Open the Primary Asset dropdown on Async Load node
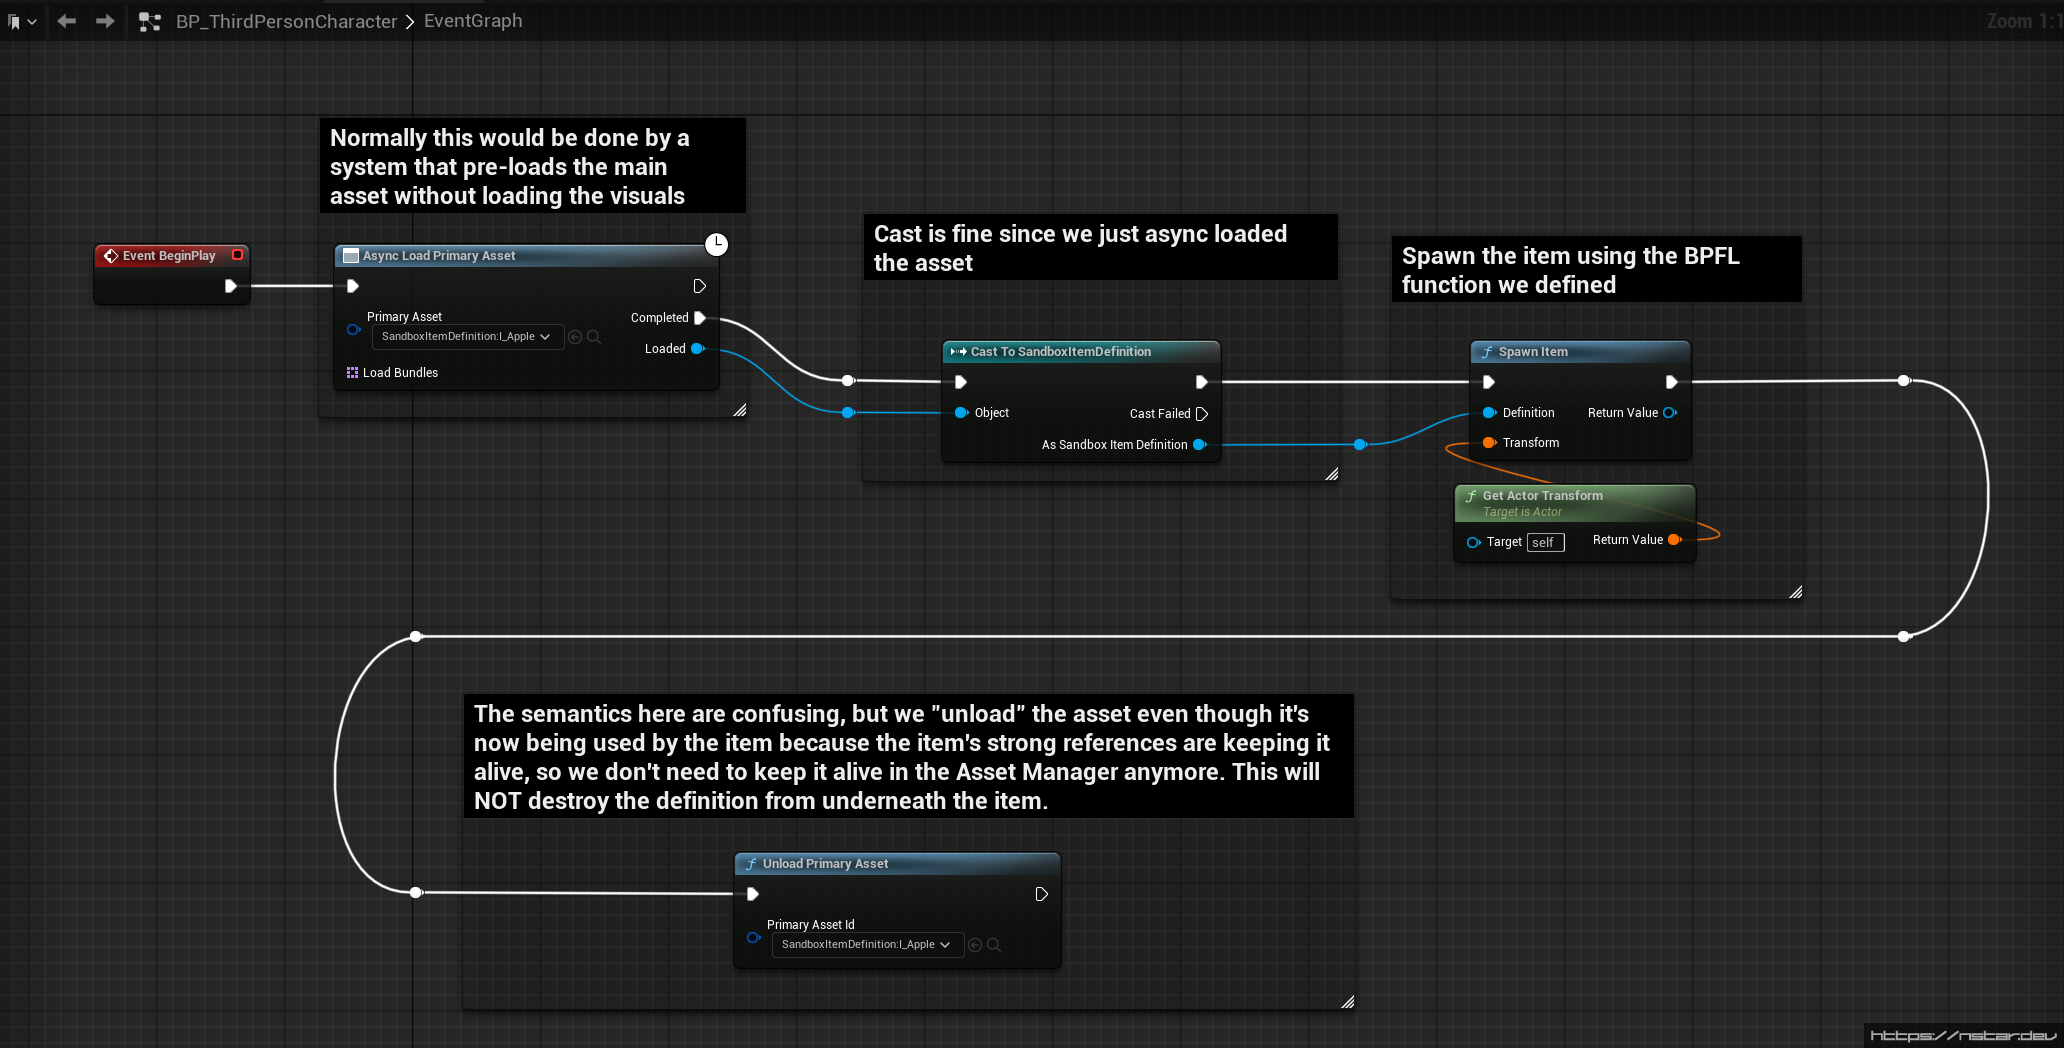 [x=466, y=337]
